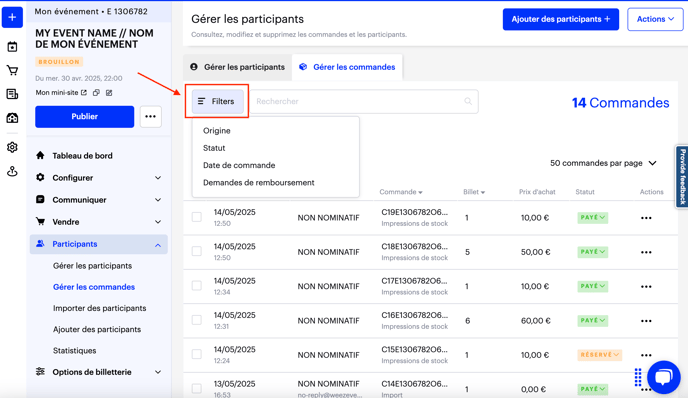Click the Mon événement E 1306782 breadcrumb
Screen dimensions: 688x398
tap(91, 11)
